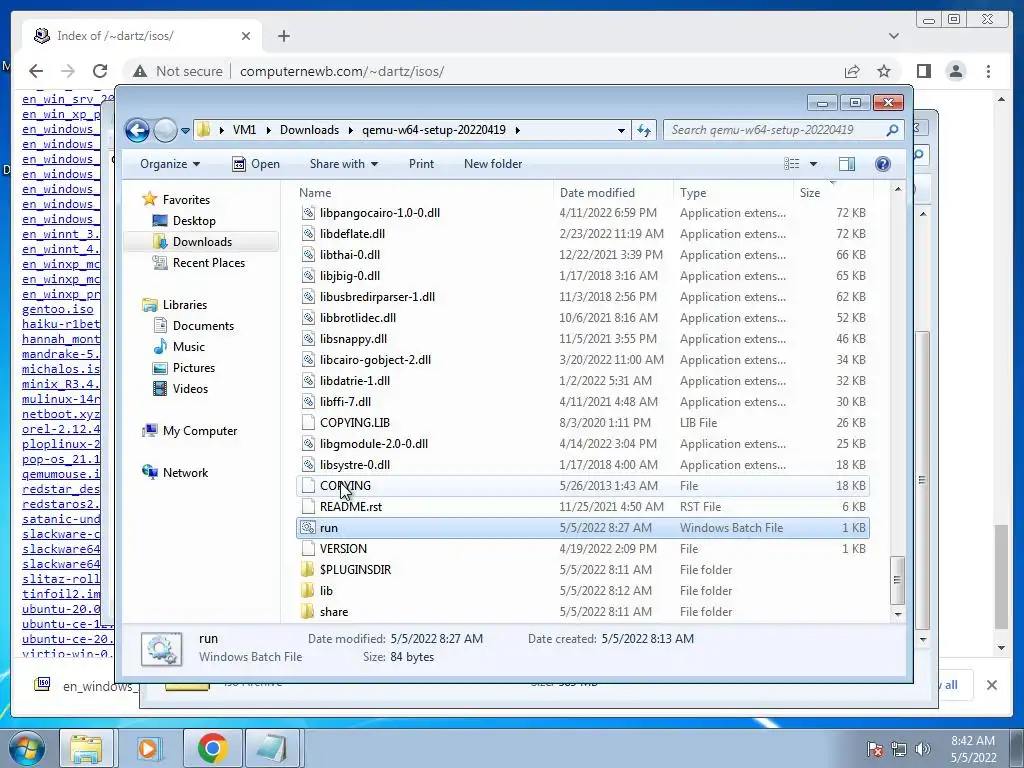
Task: Go back in Chrome
Action: point(36,71)
